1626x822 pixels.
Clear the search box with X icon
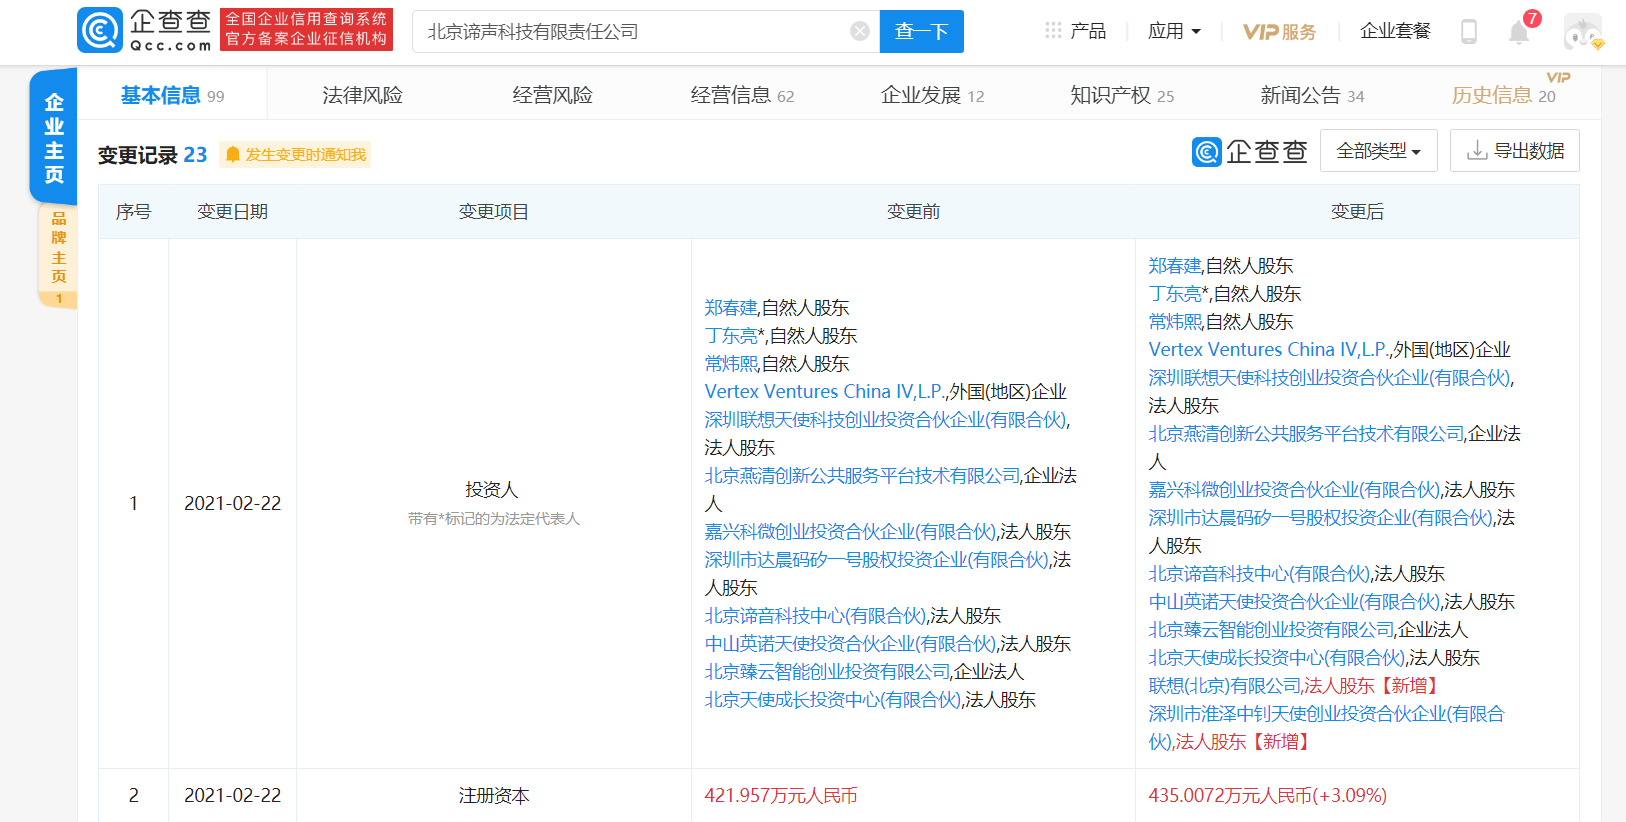pos(860,31)
